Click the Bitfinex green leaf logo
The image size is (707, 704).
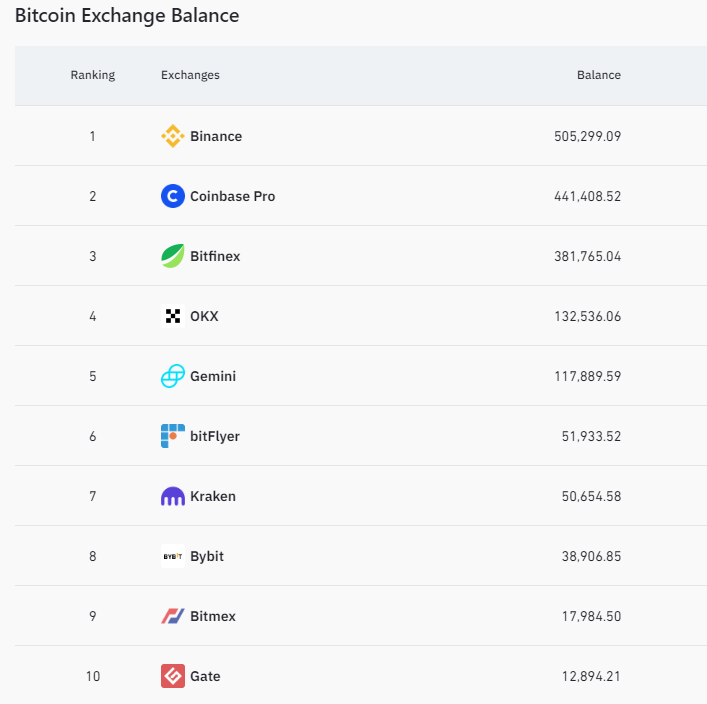click(x=173, y=256)
